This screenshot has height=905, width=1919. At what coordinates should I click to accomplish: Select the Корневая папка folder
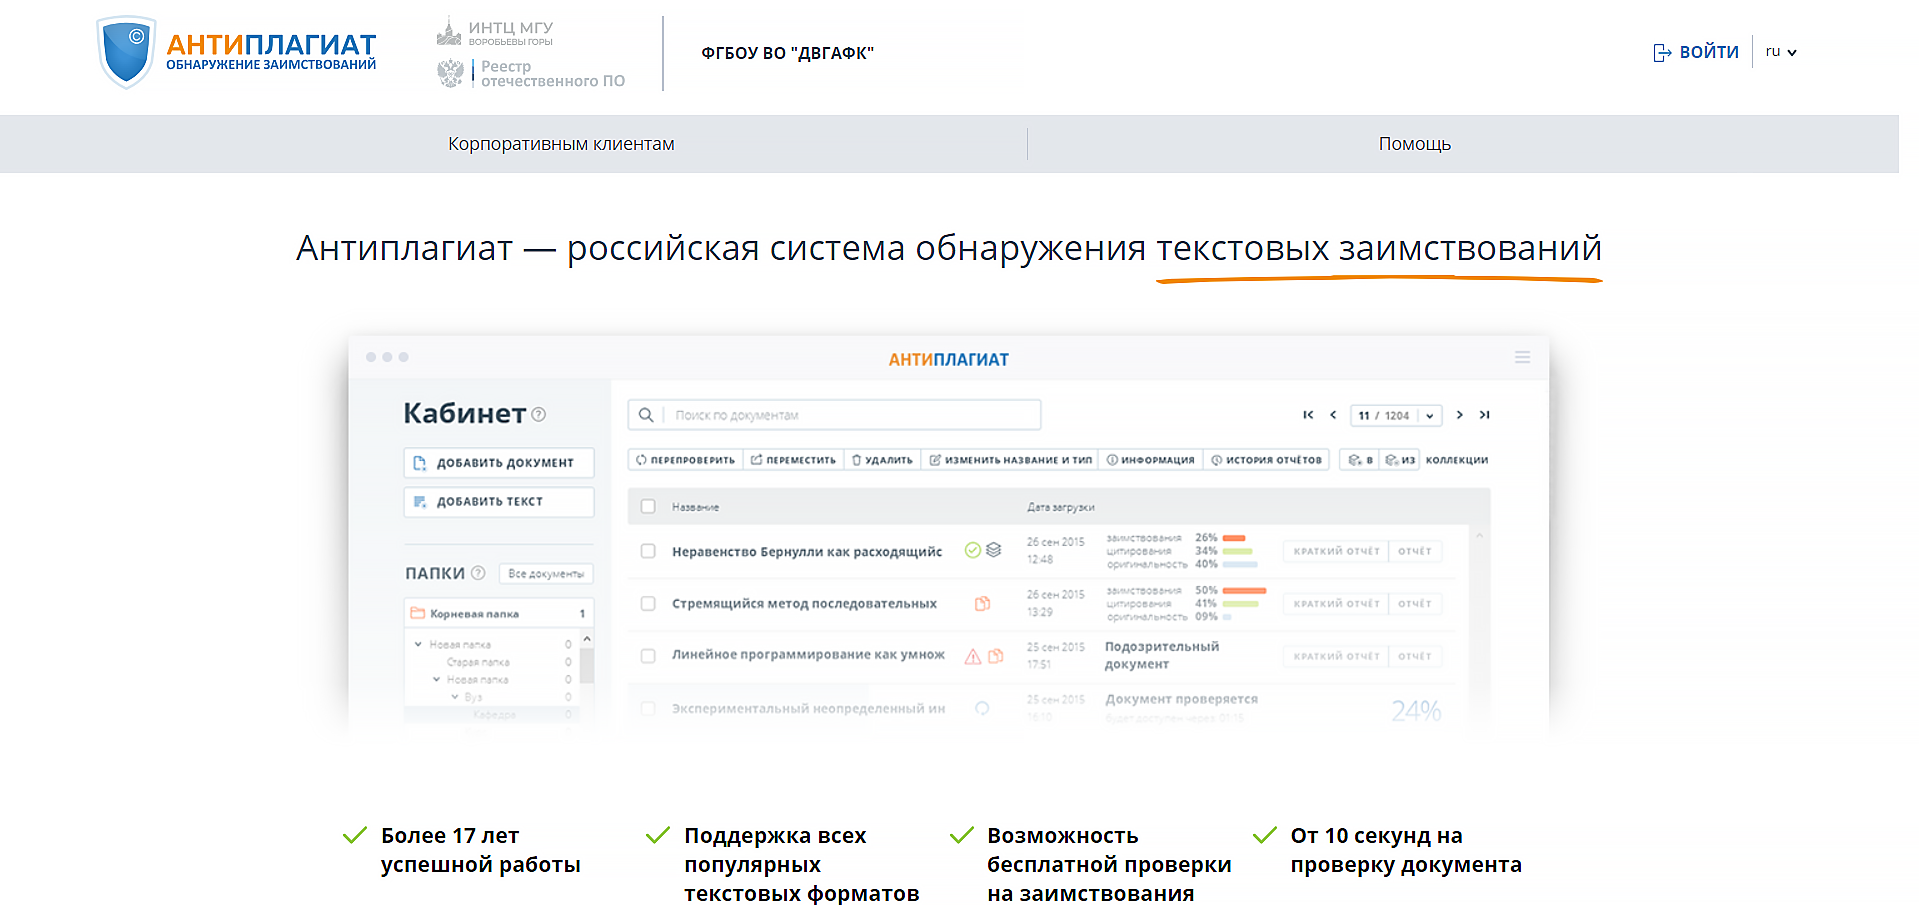pos(499,613)
